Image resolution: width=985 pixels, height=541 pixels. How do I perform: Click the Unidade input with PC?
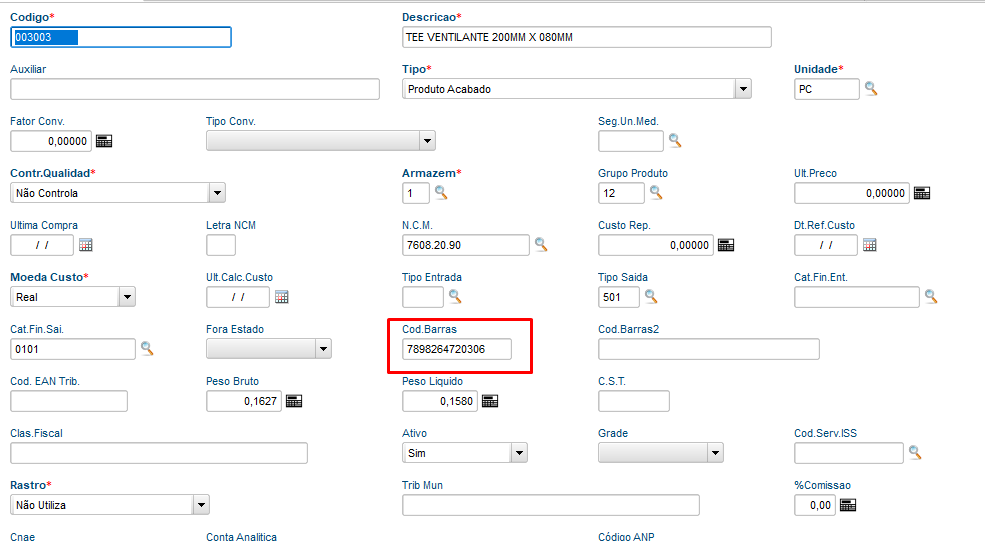pyautogui.click(x=827, y=89)
